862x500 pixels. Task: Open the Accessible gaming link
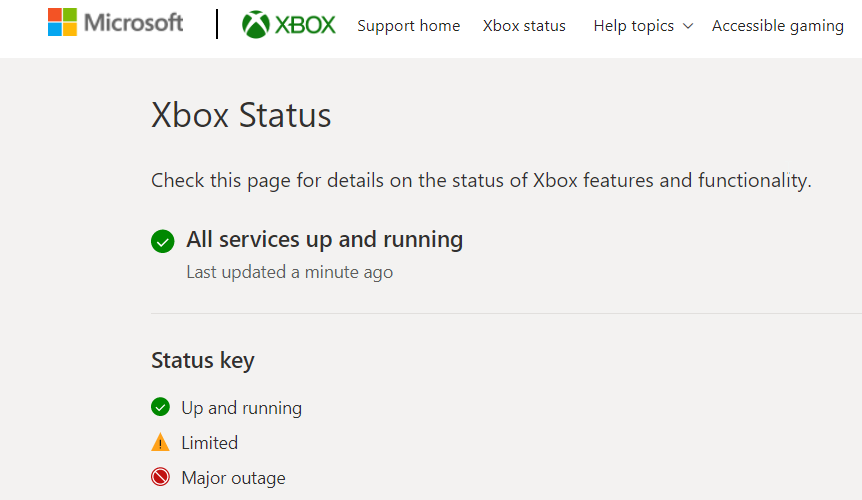(x=778, y=26)
